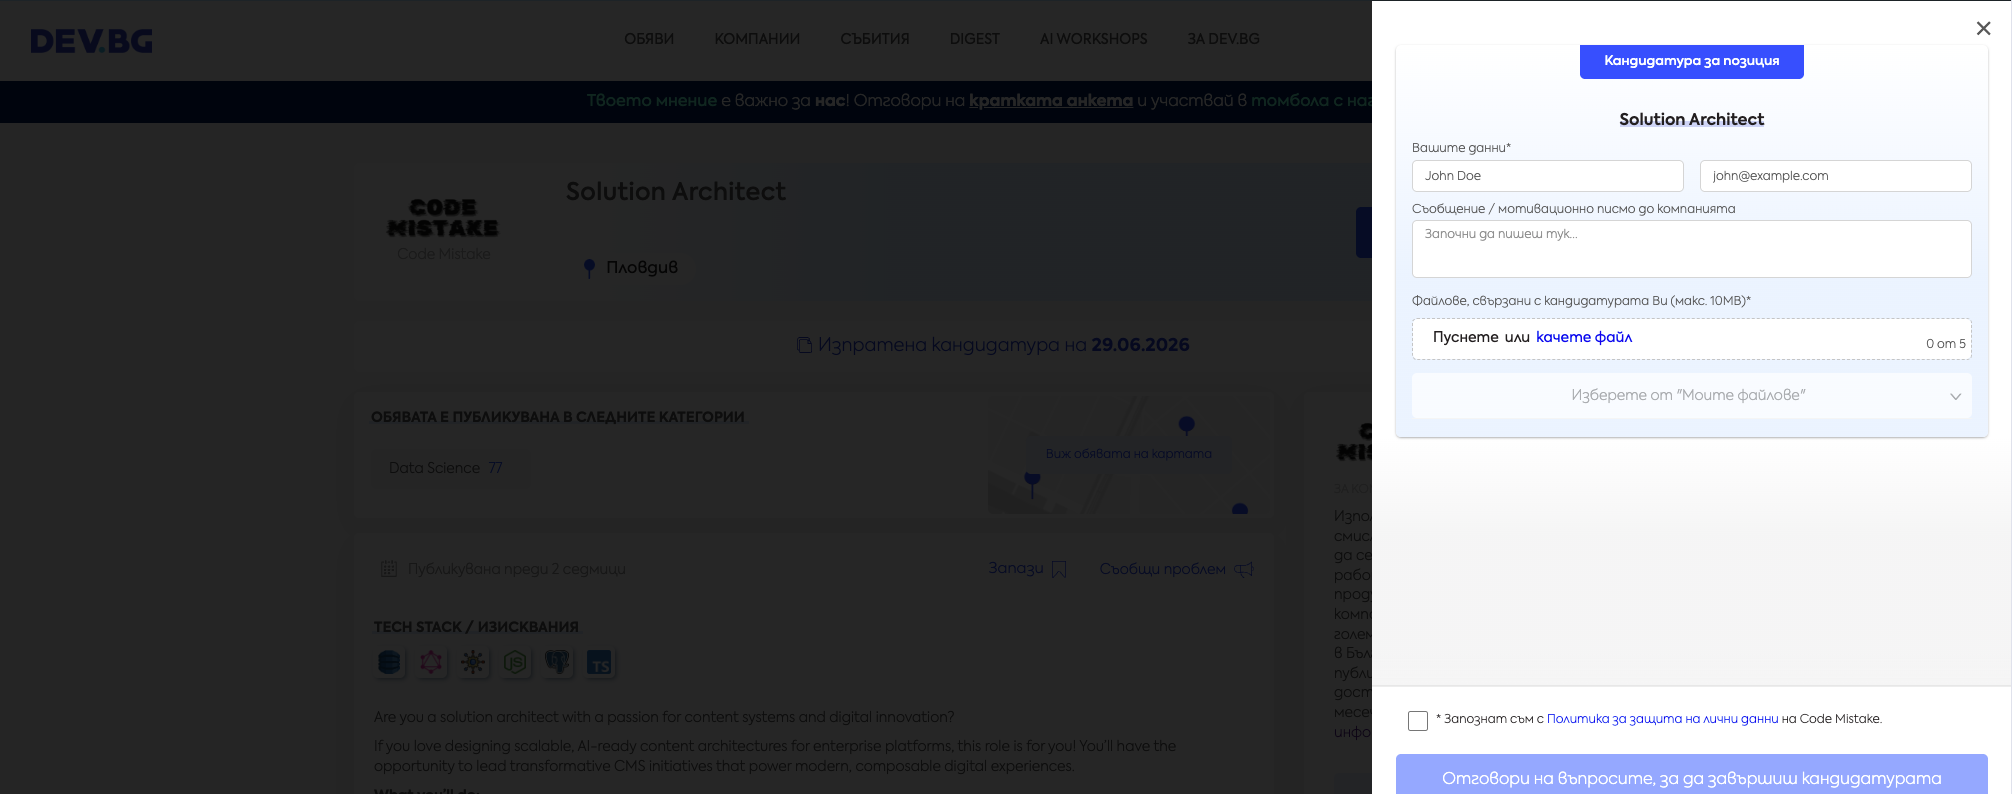Click the 'Code Mistake' company name under logo

444,254
